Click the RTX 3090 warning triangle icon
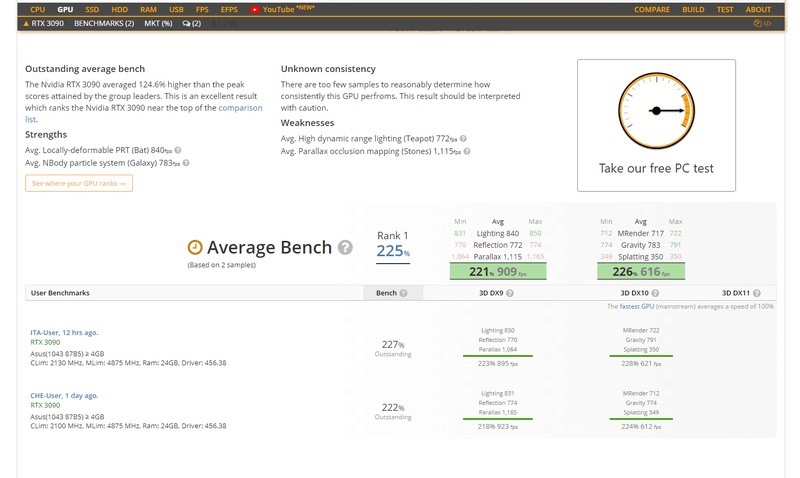This screenshot has width=800, height=478. point(26,23)
